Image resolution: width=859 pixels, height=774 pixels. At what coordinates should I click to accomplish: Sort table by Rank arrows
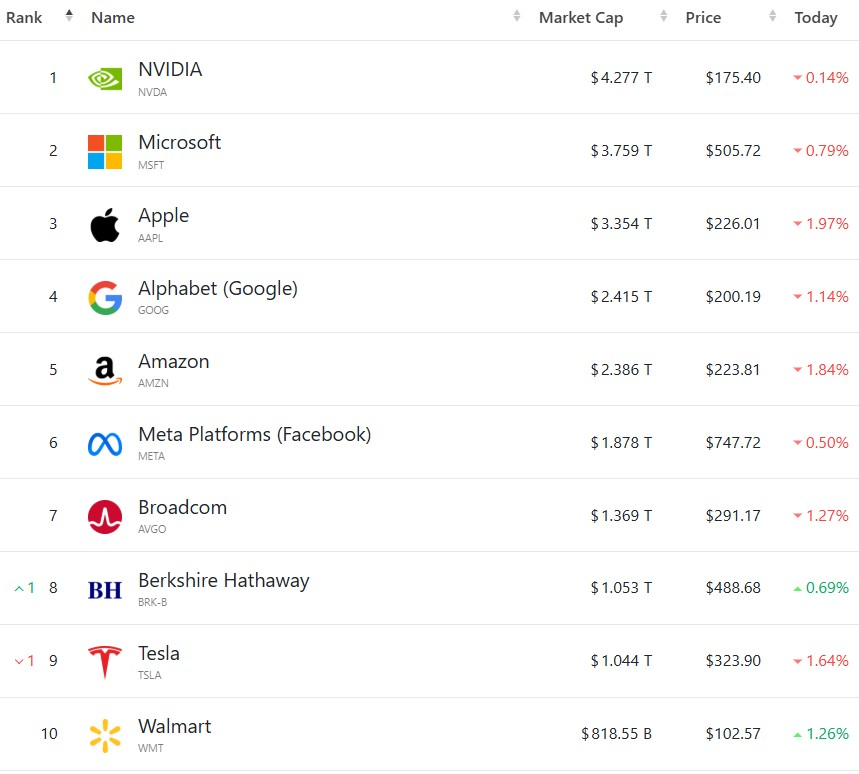coord(69,15)
